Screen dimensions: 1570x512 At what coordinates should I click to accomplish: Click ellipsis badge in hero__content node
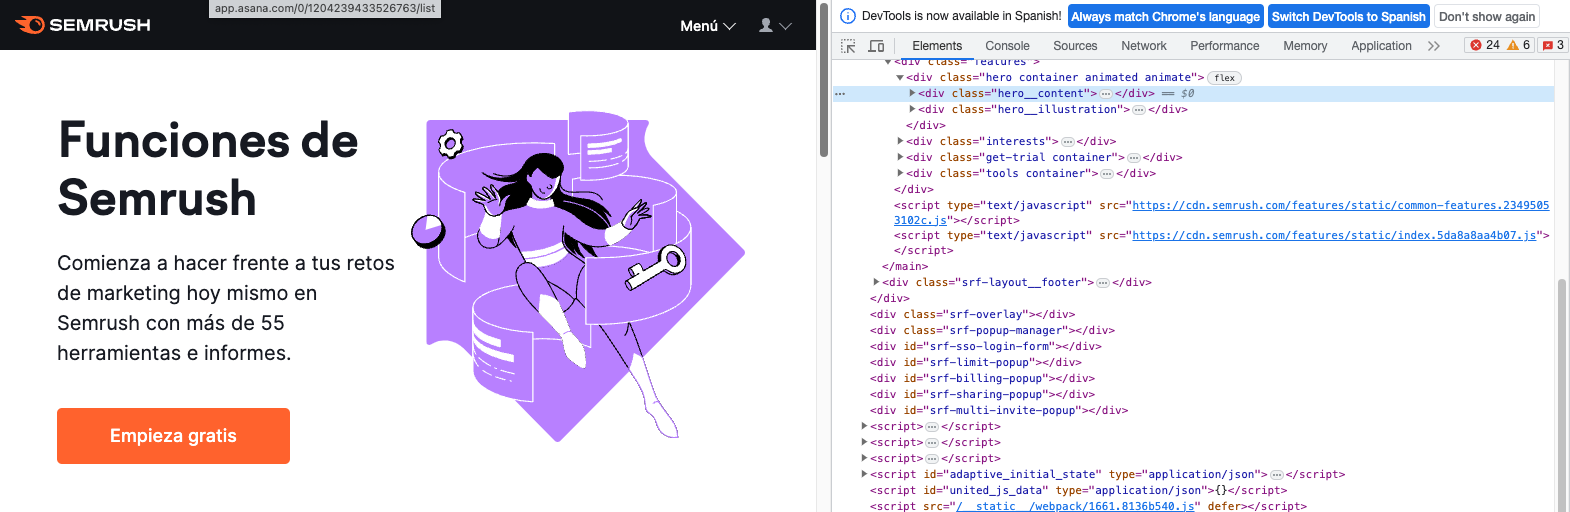coord(1106,93)
